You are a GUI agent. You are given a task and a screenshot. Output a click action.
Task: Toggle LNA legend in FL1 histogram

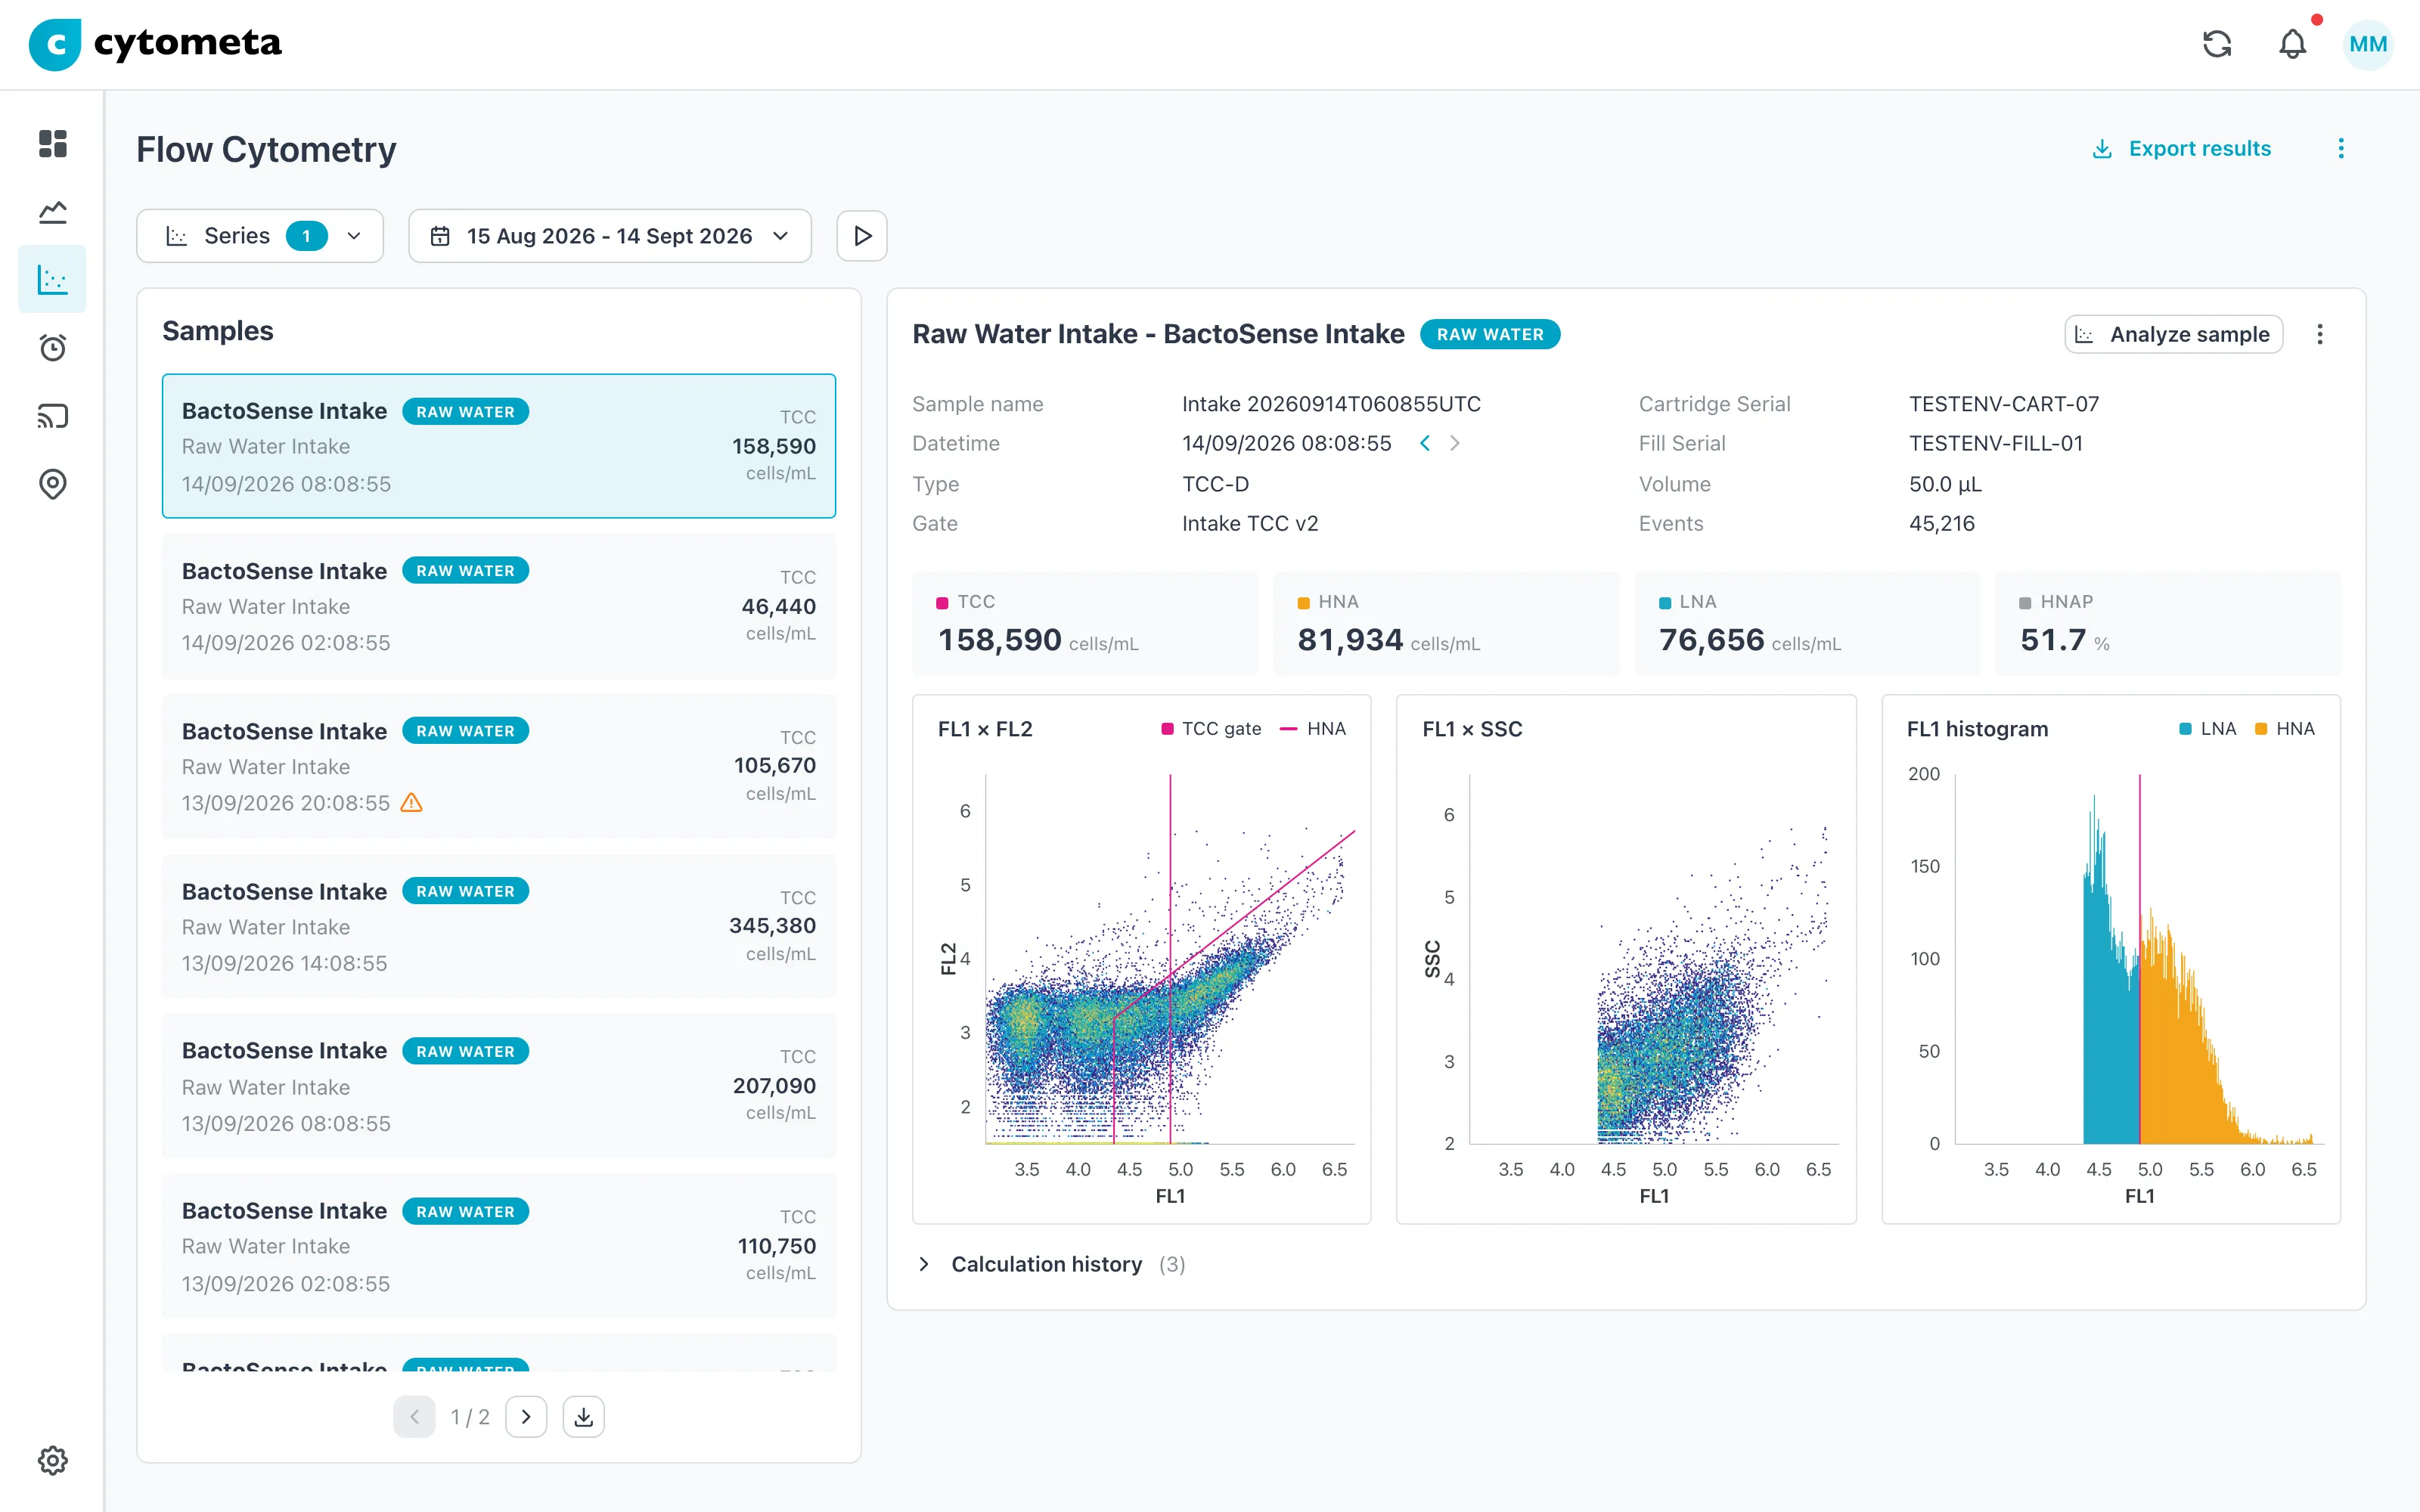click(x=2207, y=729)
